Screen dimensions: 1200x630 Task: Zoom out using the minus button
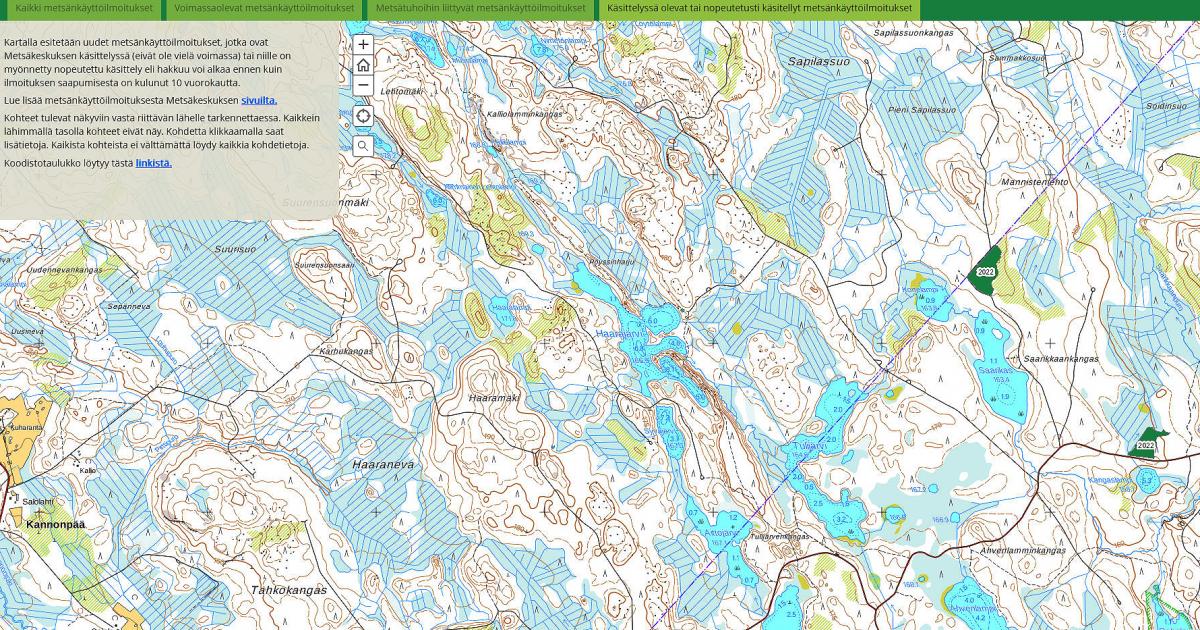pyautogui.click(x=363, y=86)
